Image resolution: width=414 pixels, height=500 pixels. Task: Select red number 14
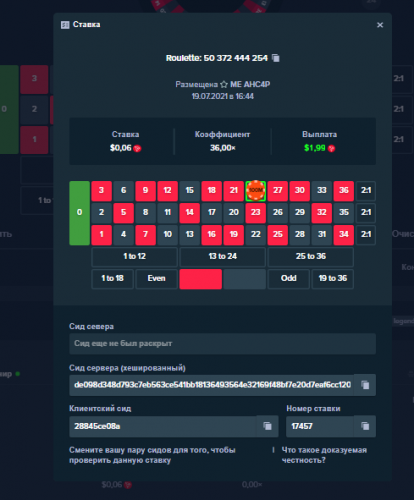[x=189, y=213]
